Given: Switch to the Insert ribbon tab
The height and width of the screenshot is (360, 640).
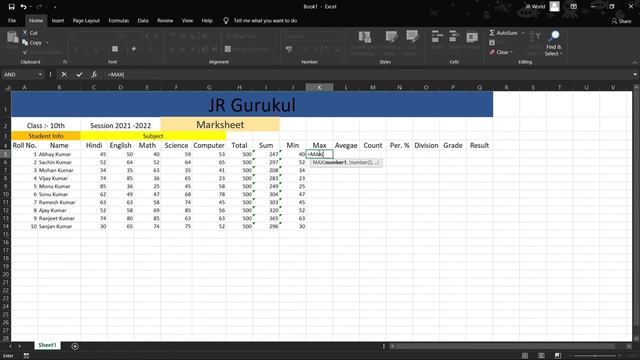Looking at the screenshot, I should pos(58,20).
